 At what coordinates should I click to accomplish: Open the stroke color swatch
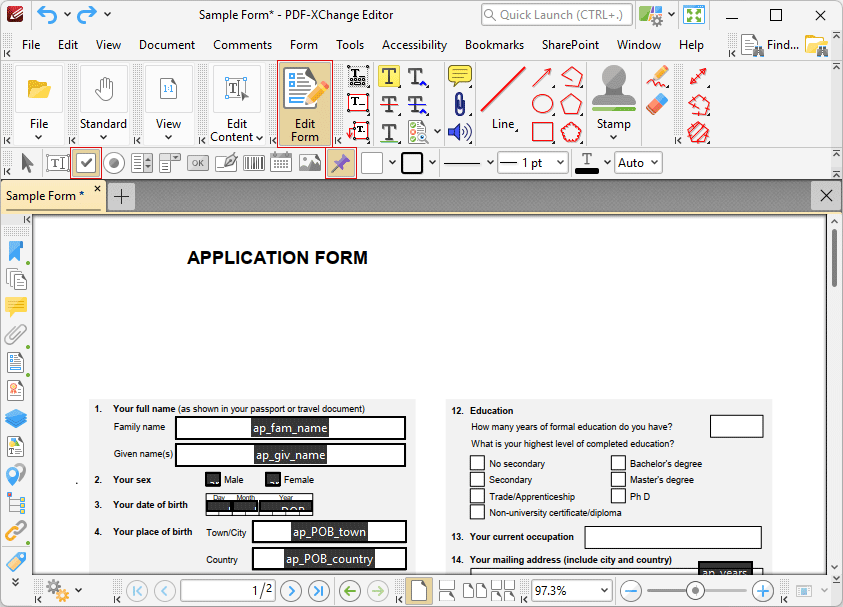pos(412,162)
